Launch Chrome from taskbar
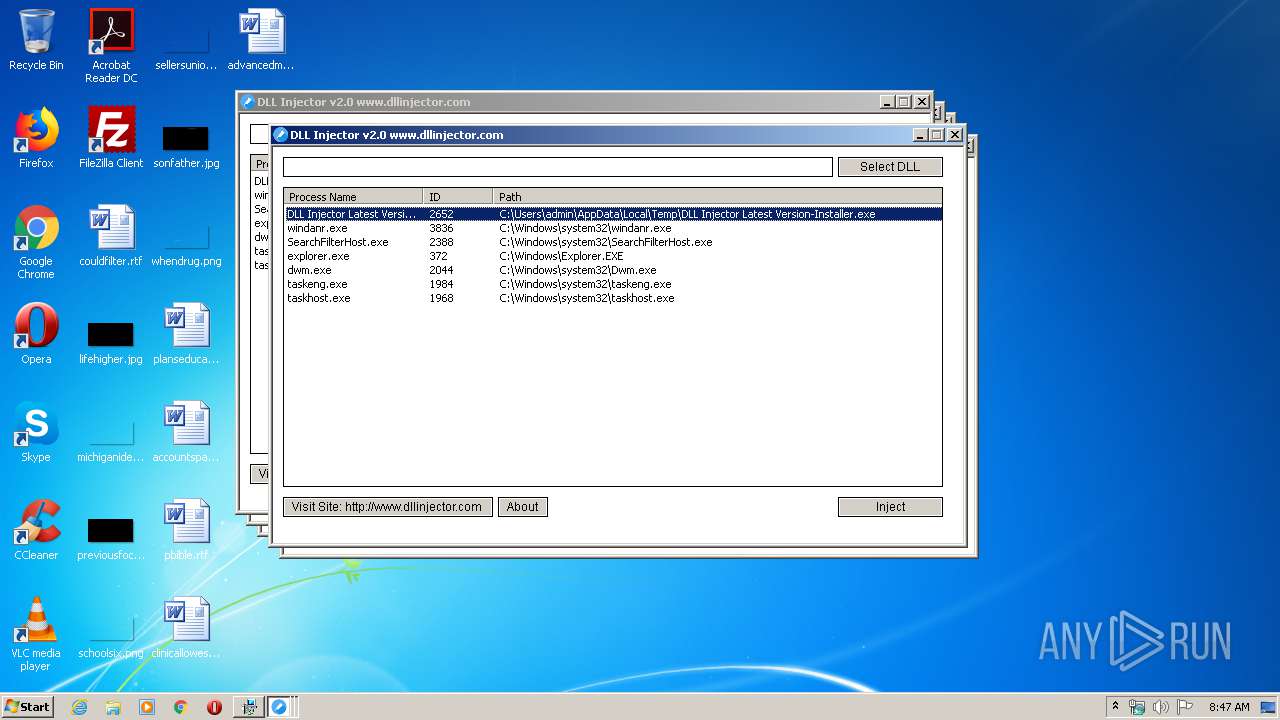 click(x=181, y=707)
